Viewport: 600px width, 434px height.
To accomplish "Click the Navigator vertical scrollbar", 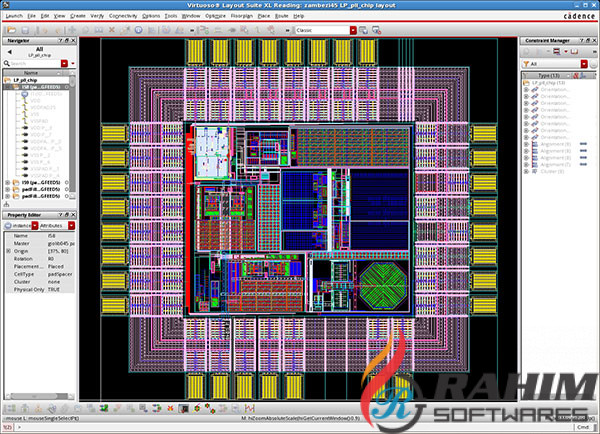I will pos(72,134).
